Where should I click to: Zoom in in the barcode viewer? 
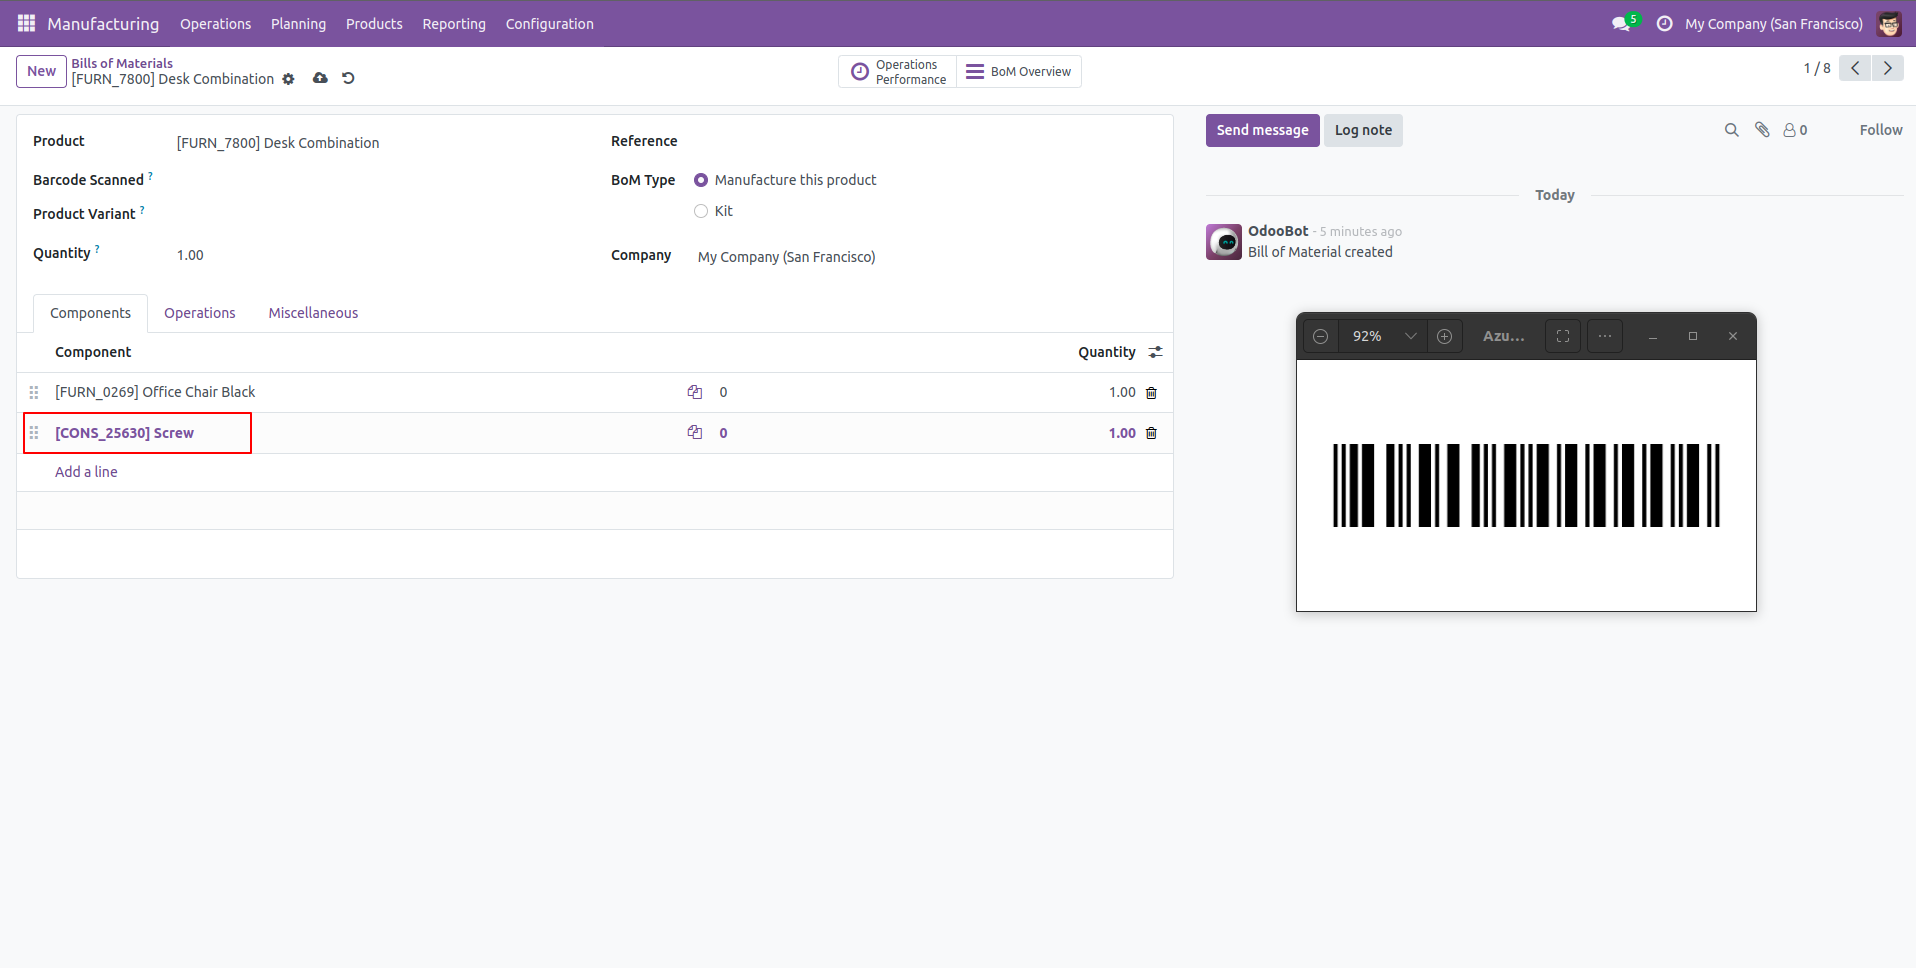tap(1444, 336)
